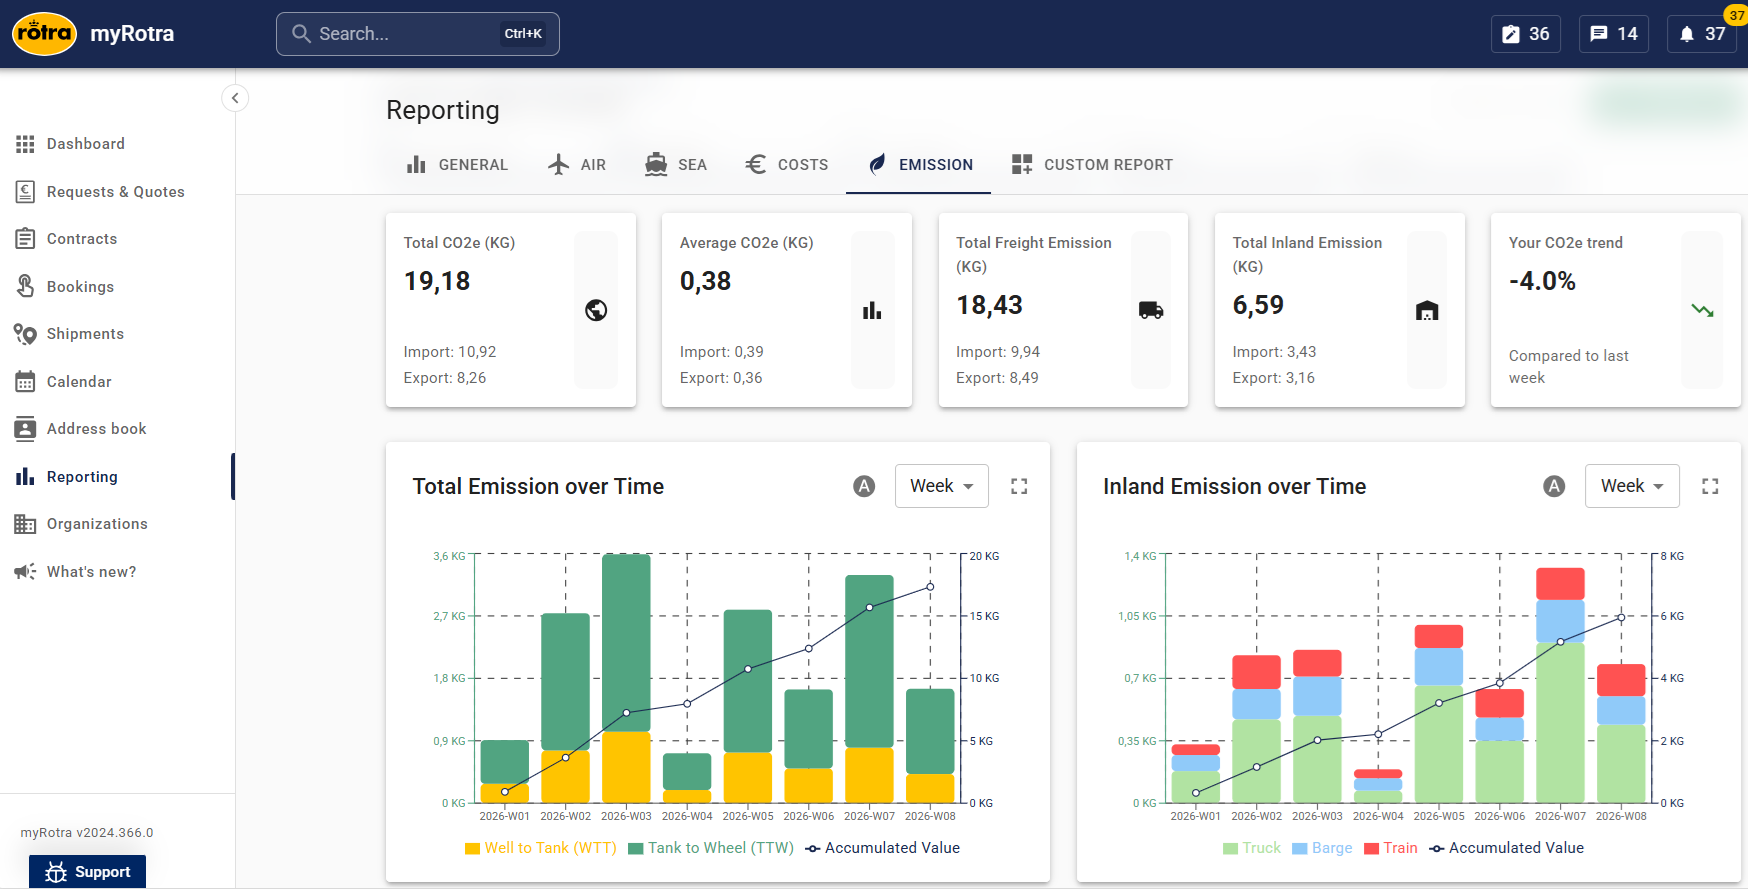1748x889 pixels.
Task: Toggle Barge legend item
Action: click(1322, 848)
